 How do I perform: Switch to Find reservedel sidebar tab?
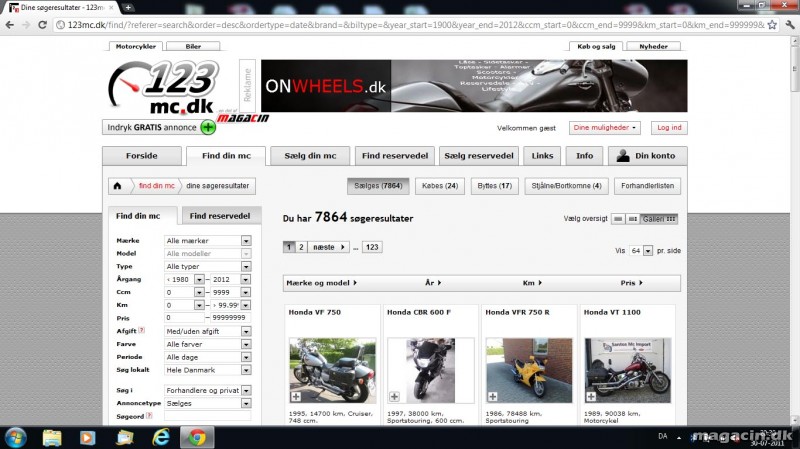point(220,216)
